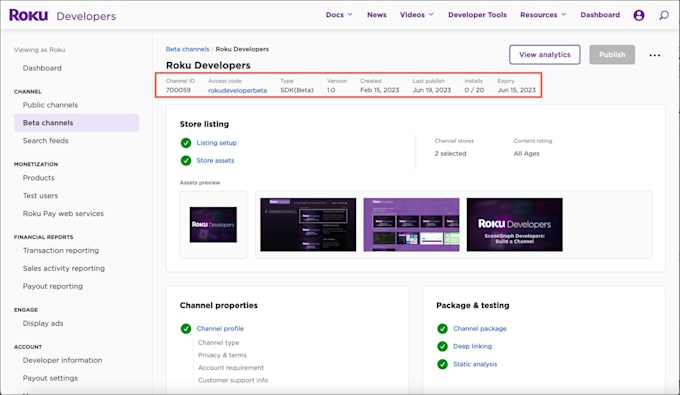Viewport: 680px width, 395px height.
Task: Select Privacy & terms sub-item
Action: [x=222, y=355]
